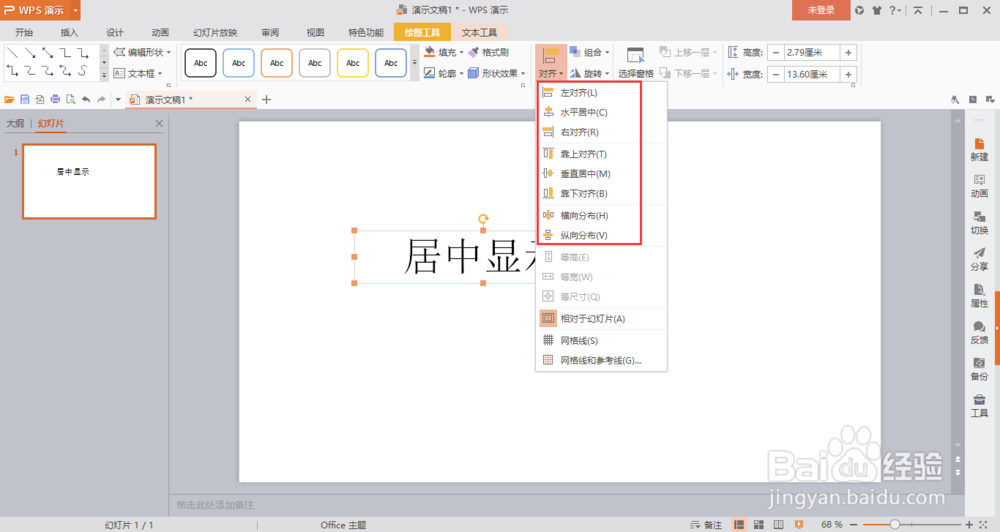Screen dimensions: 1000x532
Task: Click the save icon in quick toolbar
Action: point(24,100)
